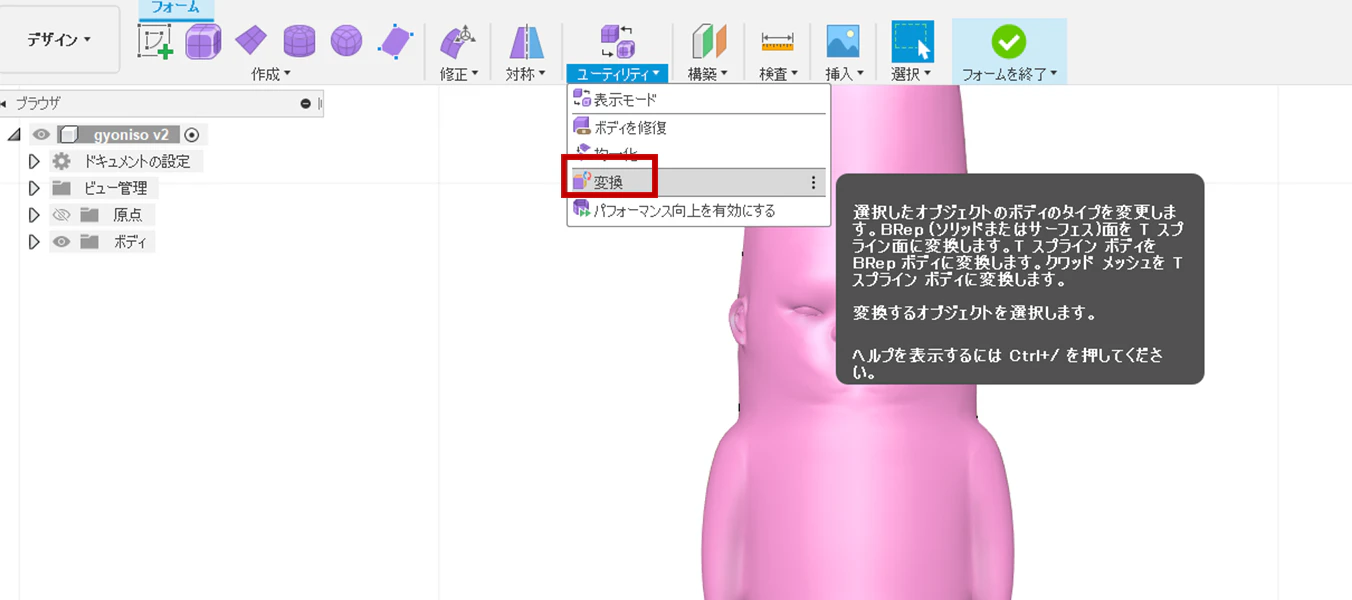The image size is (1352, 600).
Task: Open the フォームを終了 dropdown
Action: tap(1009, 74)
